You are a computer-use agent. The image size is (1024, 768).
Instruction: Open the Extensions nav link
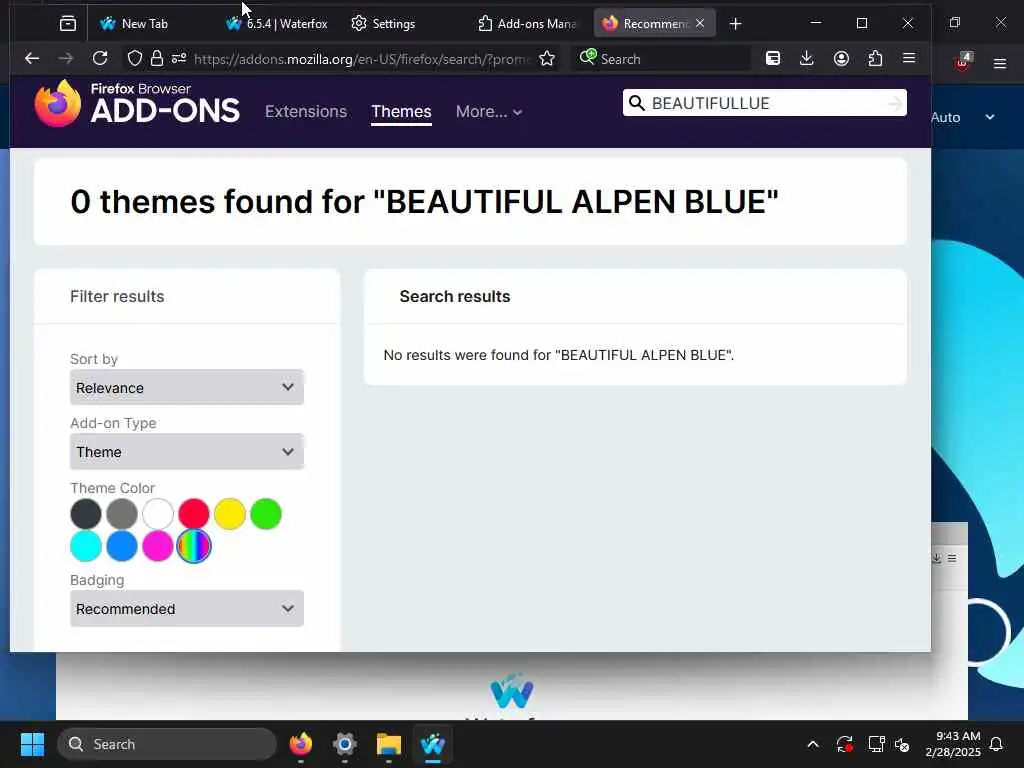(x=306, y=111)
